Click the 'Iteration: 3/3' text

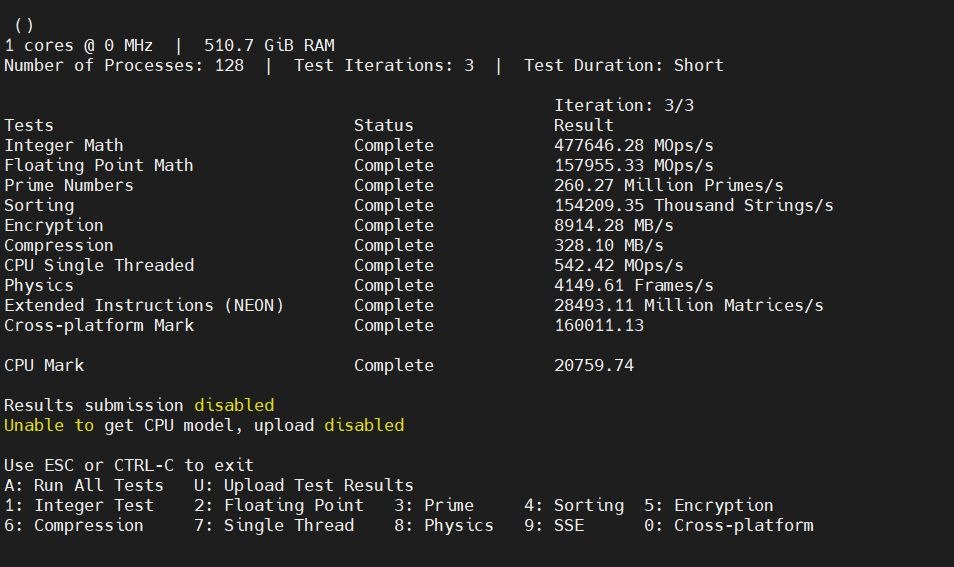(x=624, y=106)
